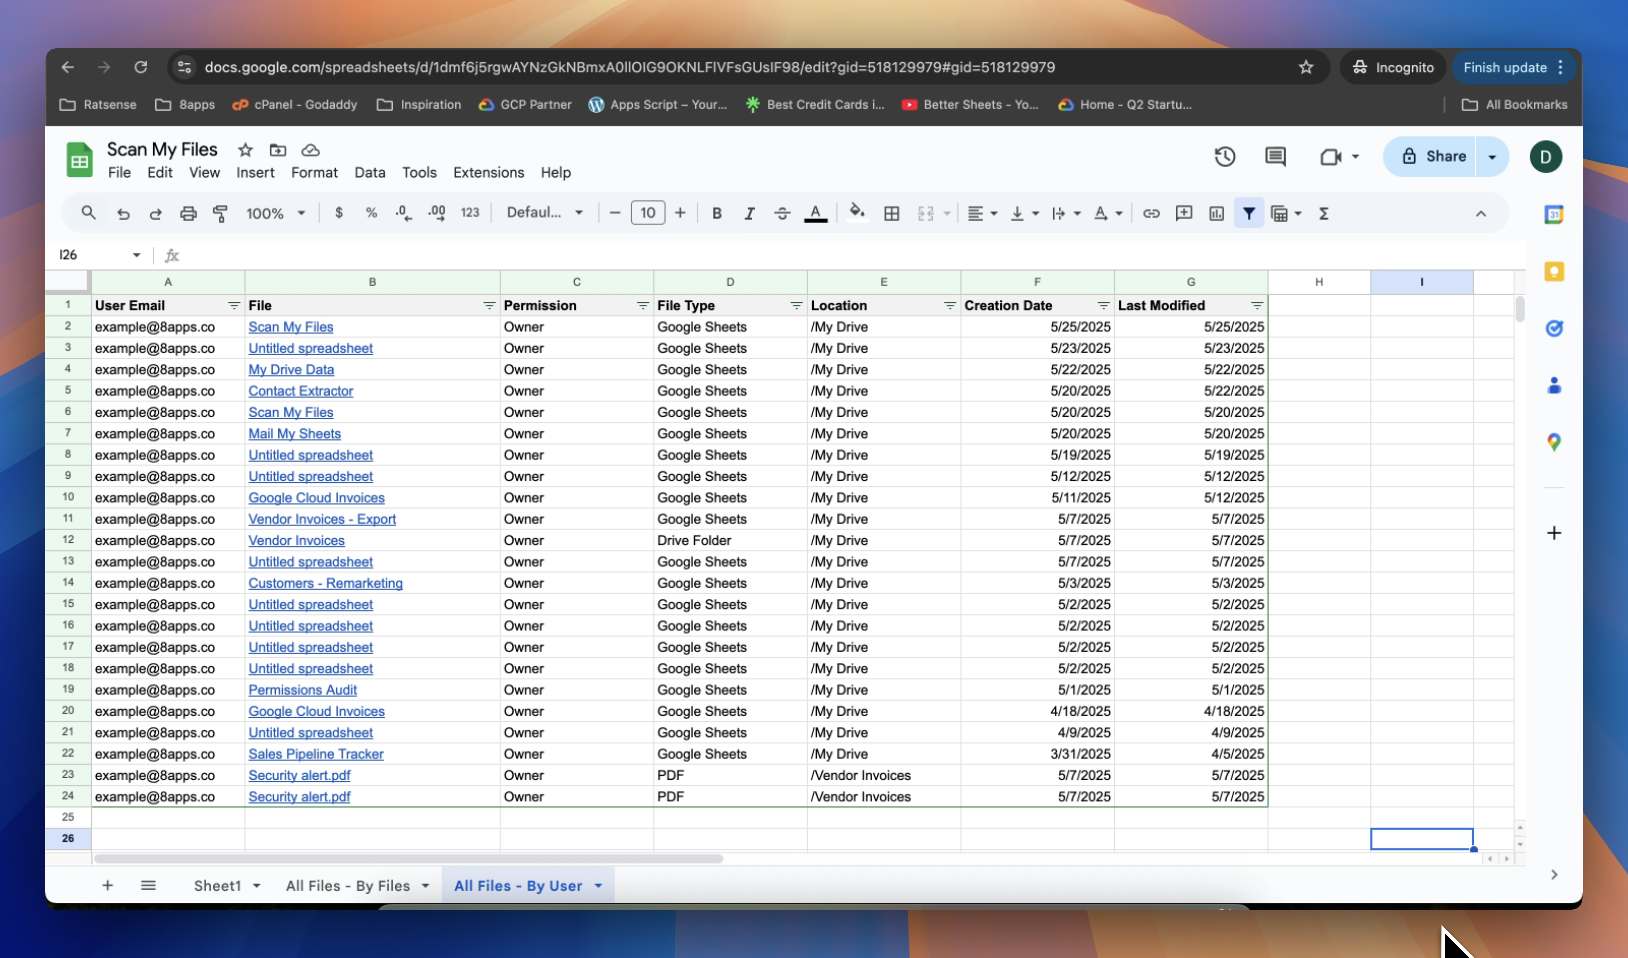Open filter views dropdown
The height and width of the screenshot is (958, 1628).
pyautogui.click(x=1286, y=213)
